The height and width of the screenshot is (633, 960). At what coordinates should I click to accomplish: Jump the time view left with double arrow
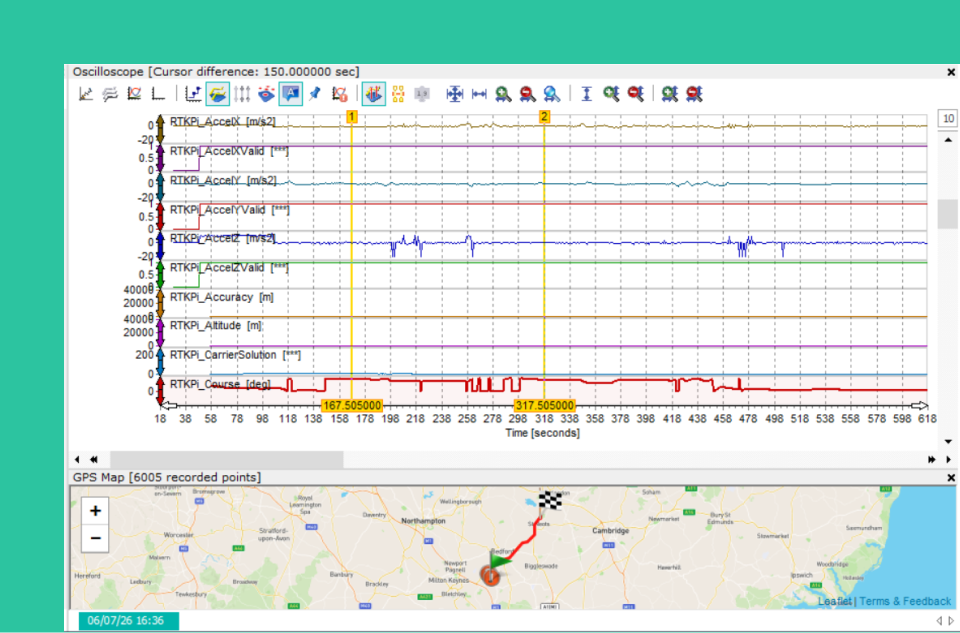pos(94,459)
